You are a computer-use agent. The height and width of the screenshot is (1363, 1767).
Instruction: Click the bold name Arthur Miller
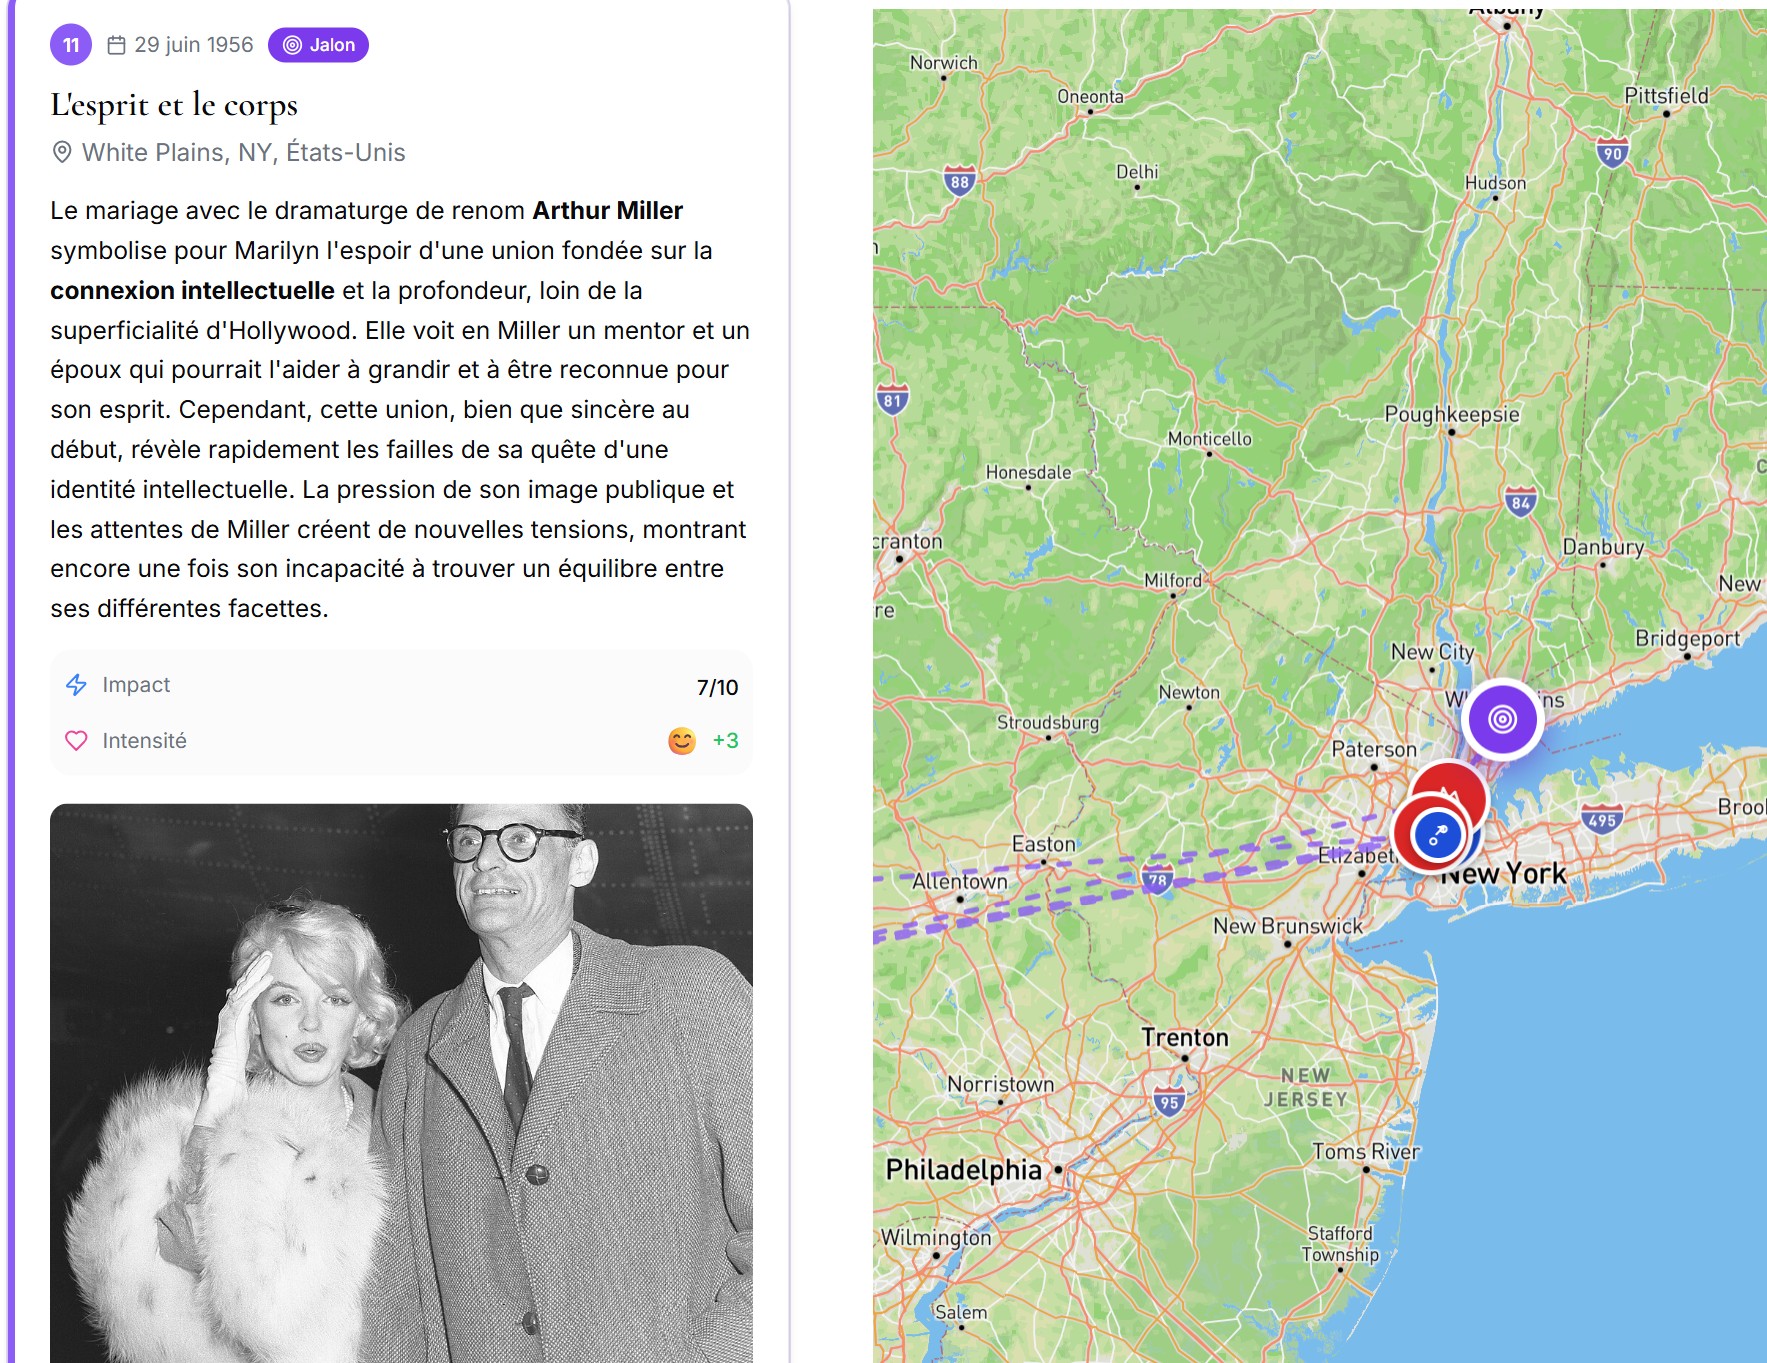(608, 211)
